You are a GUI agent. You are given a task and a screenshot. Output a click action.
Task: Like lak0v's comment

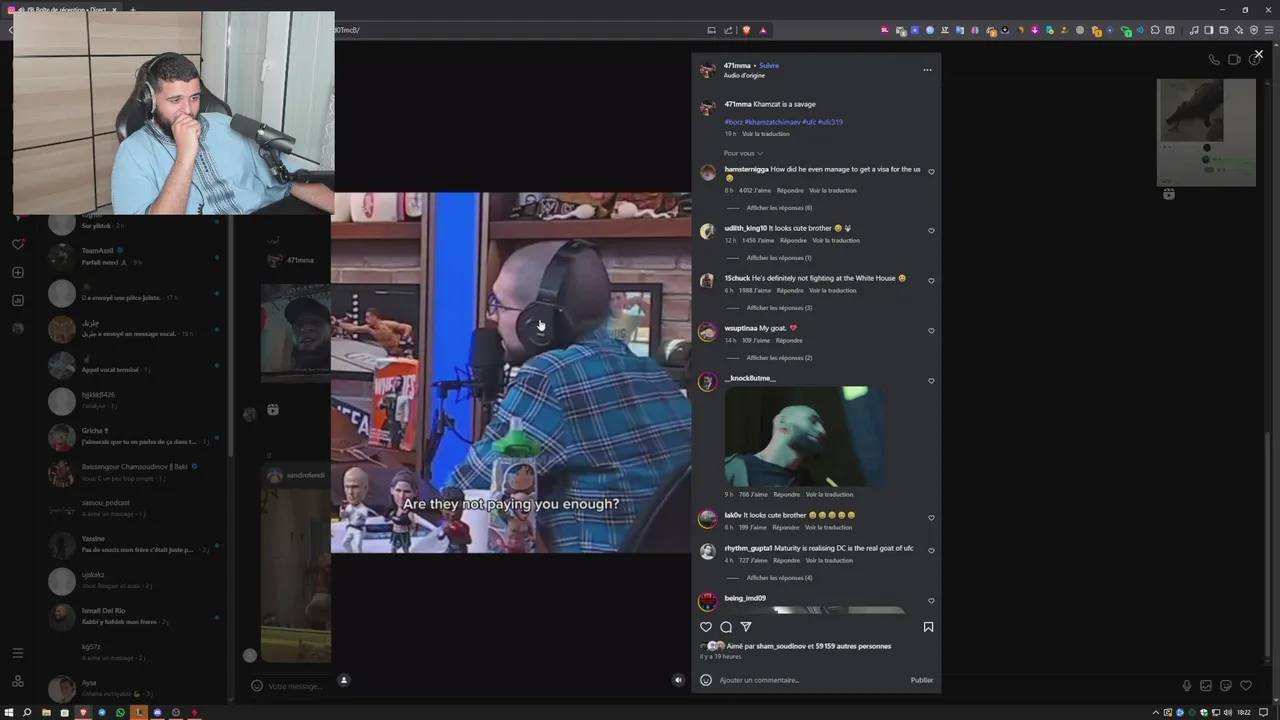(x=931, y=518)
